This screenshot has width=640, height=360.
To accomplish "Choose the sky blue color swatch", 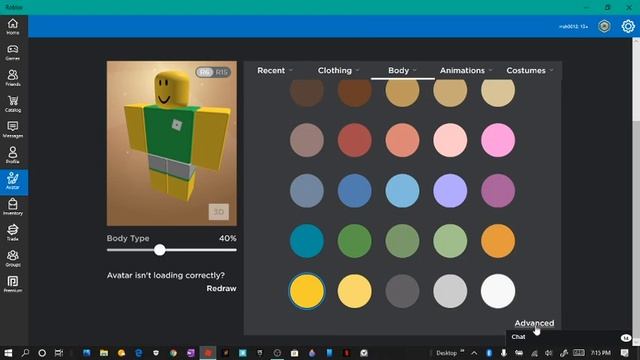I will click(x=402, y=191).
